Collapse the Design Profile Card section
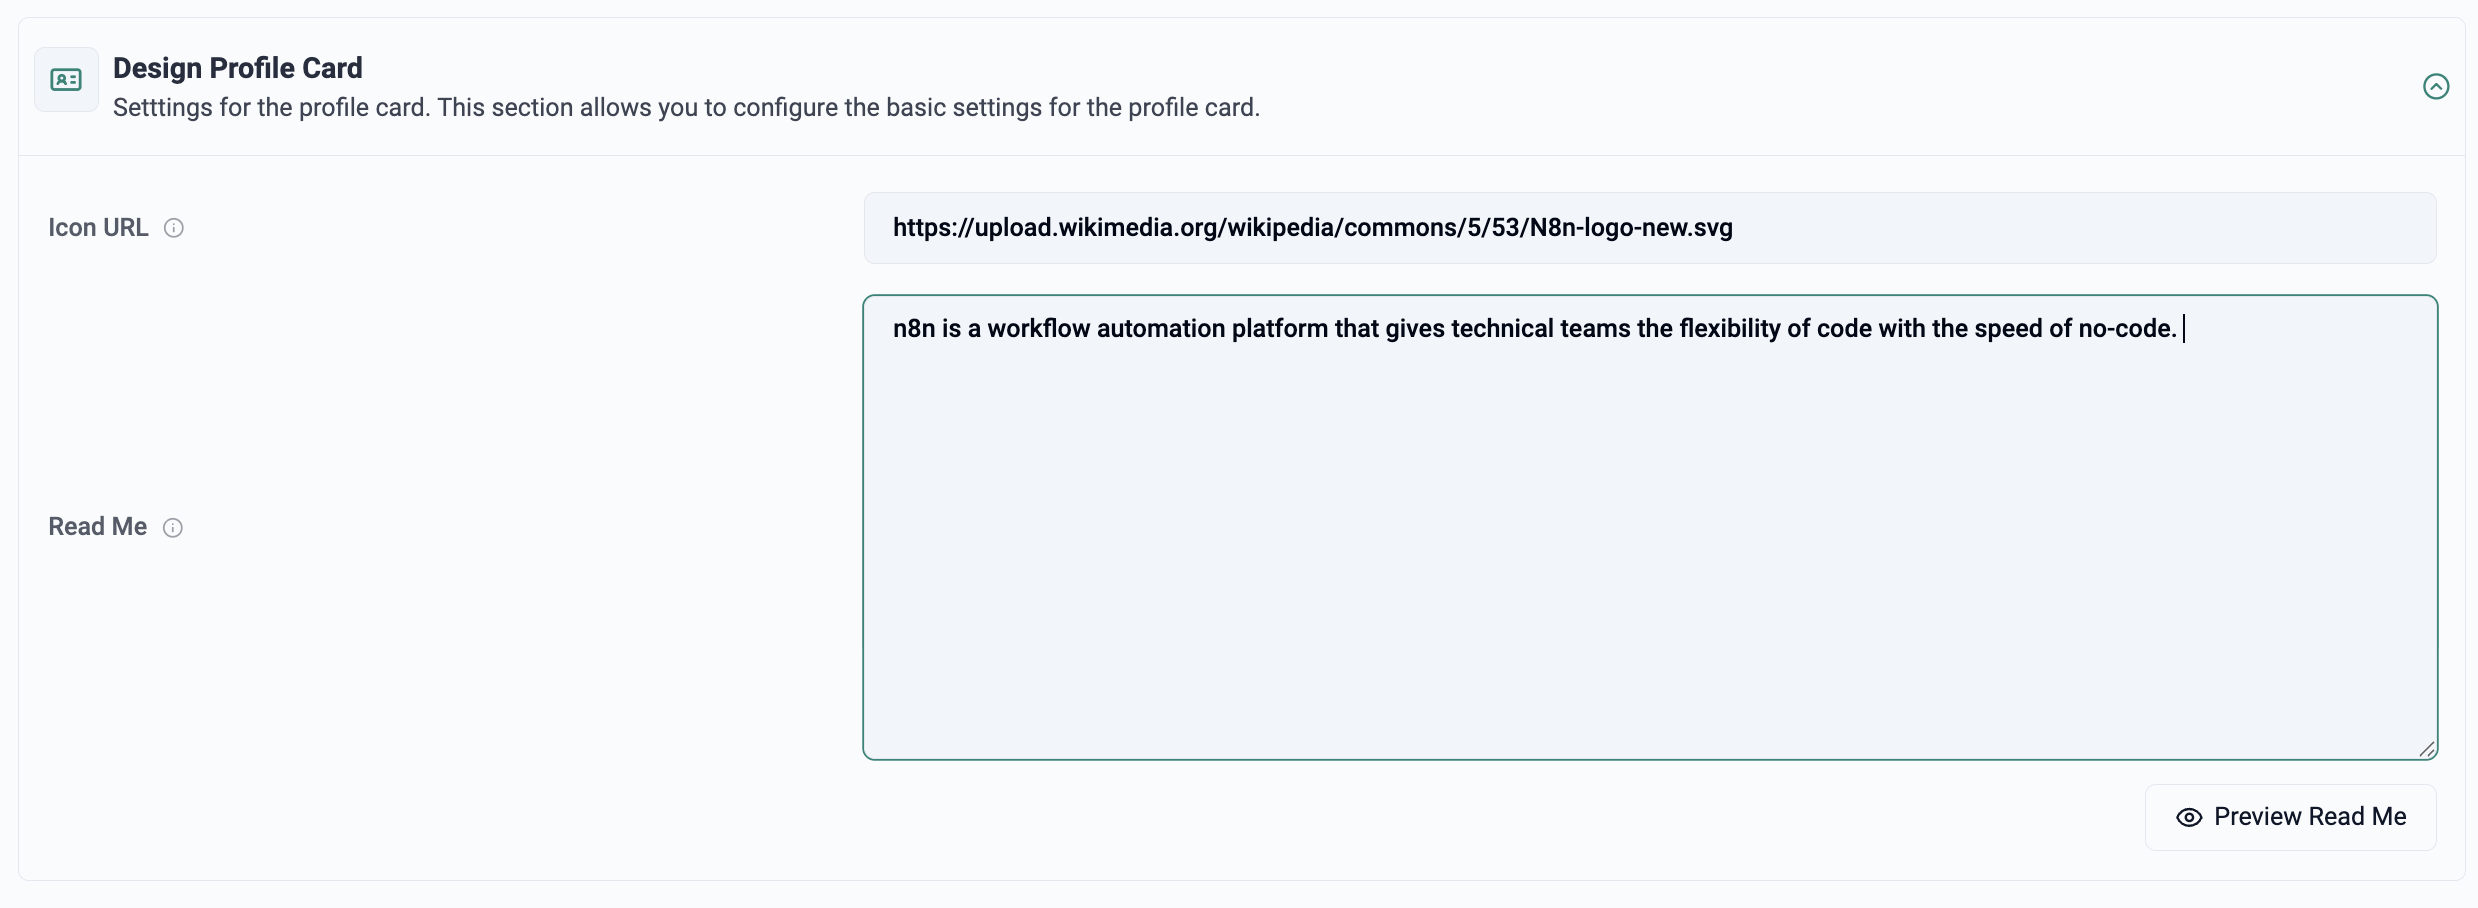The image size is (2478, 908). click(2436, 87)
